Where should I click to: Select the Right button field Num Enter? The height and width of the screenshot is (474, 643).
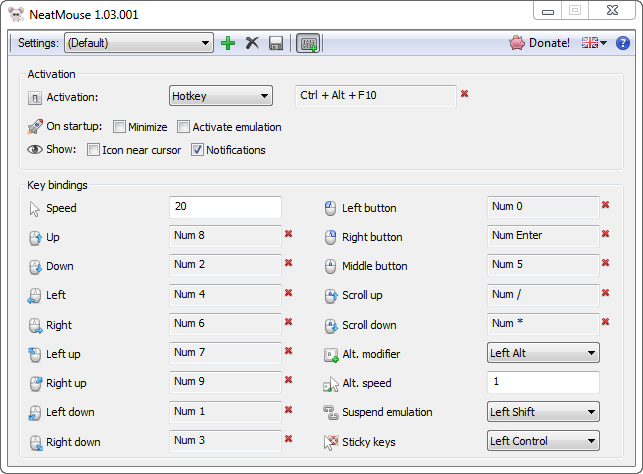(543, 236)
